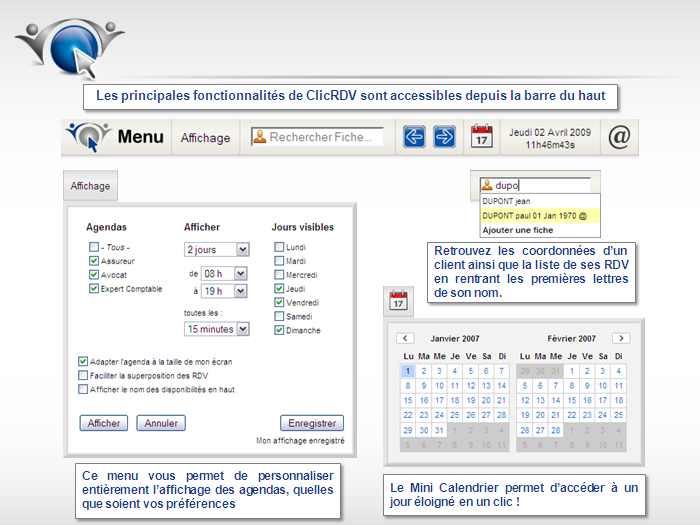Image resolution: width=700 pixels, height=525 pixels.
Task: Check the Mardi visible day checkbox
Action: click(x=279, y=261)
